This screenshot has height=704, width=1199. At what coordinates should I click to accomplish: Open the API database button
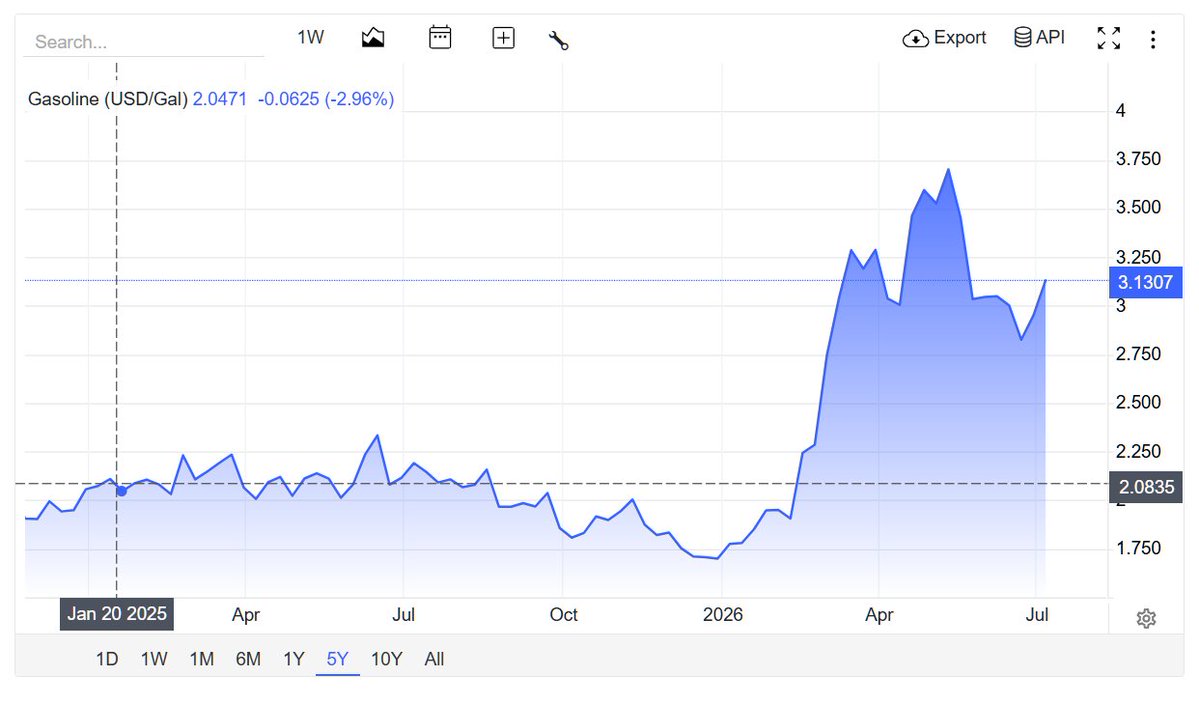pyautogui.click(x=1039, y=37)
